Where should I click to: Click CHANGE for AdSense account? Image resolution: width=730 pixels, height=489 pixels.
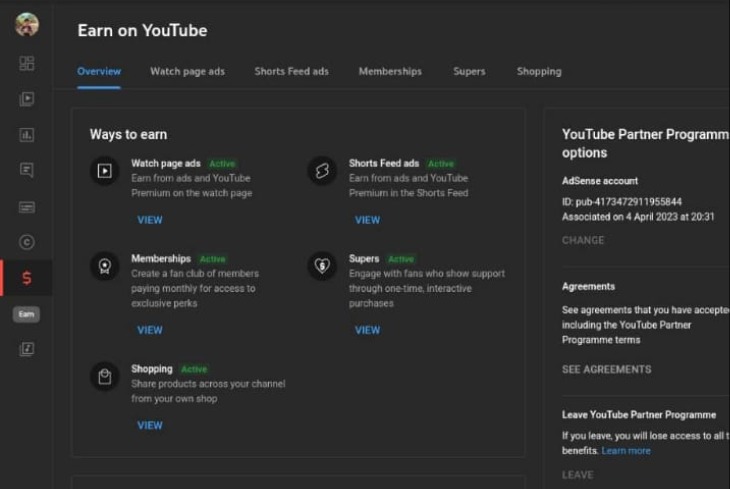tap(583, 240)
